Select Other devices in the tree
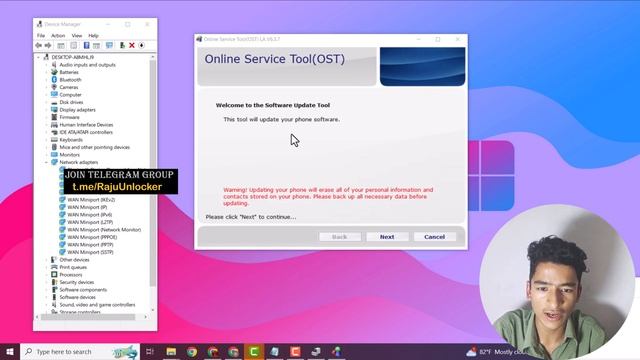 pyautogui.click(x=74, y=260)
